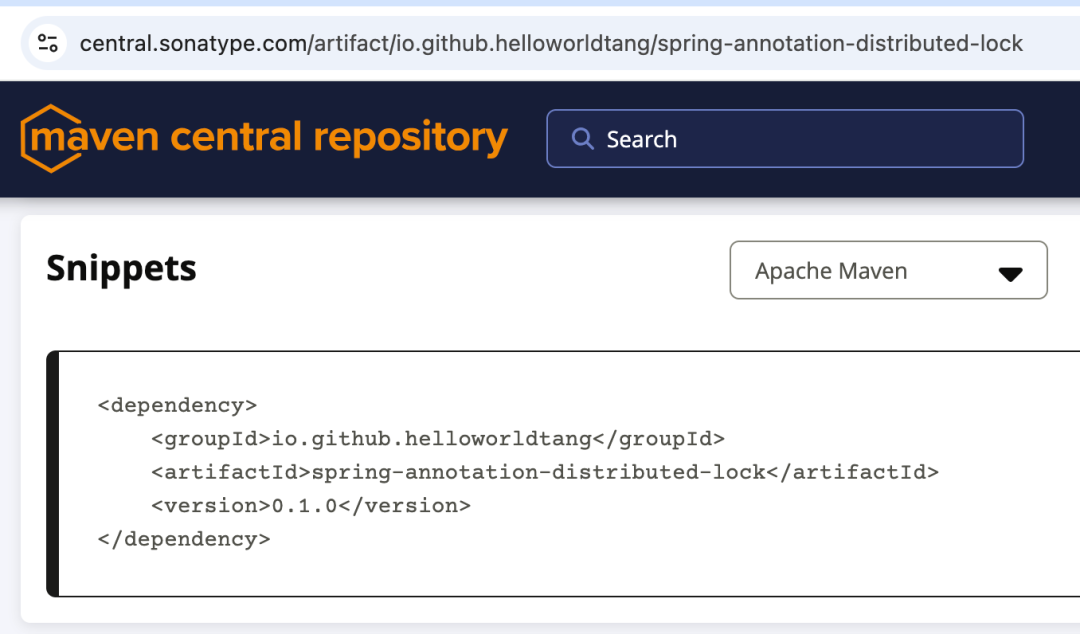Screen dimensions: 1080x634
Task: Focus the Search input field
Action: (x=800, y=139)
